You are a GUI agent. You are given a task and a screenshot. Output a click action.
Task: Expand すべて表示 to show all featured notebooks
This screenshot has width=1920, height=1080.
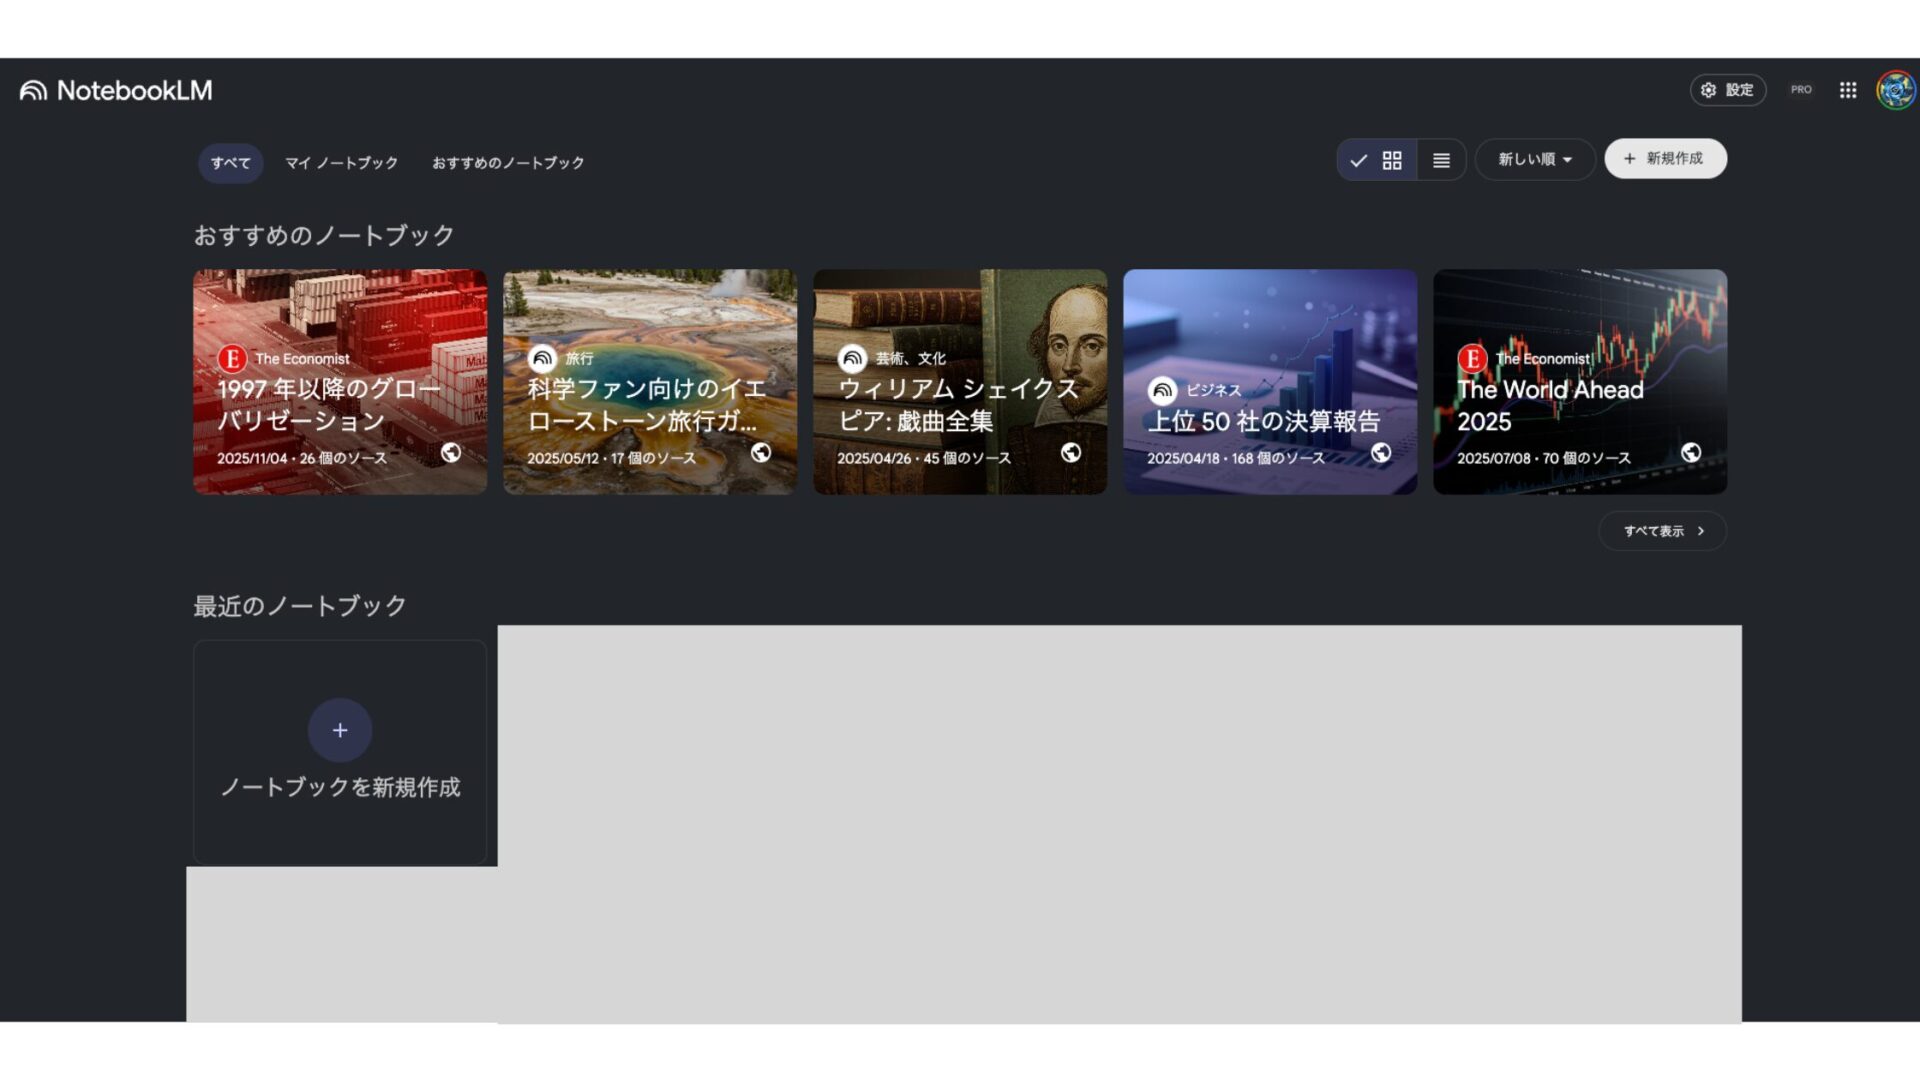tap(1655, 531)
